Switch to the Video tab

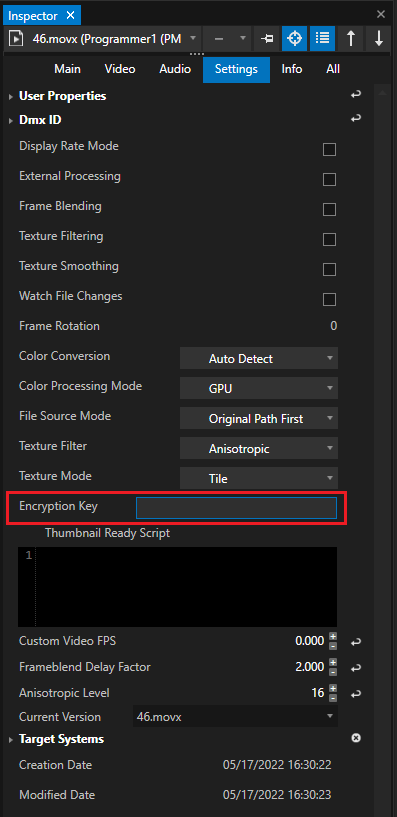120,69
